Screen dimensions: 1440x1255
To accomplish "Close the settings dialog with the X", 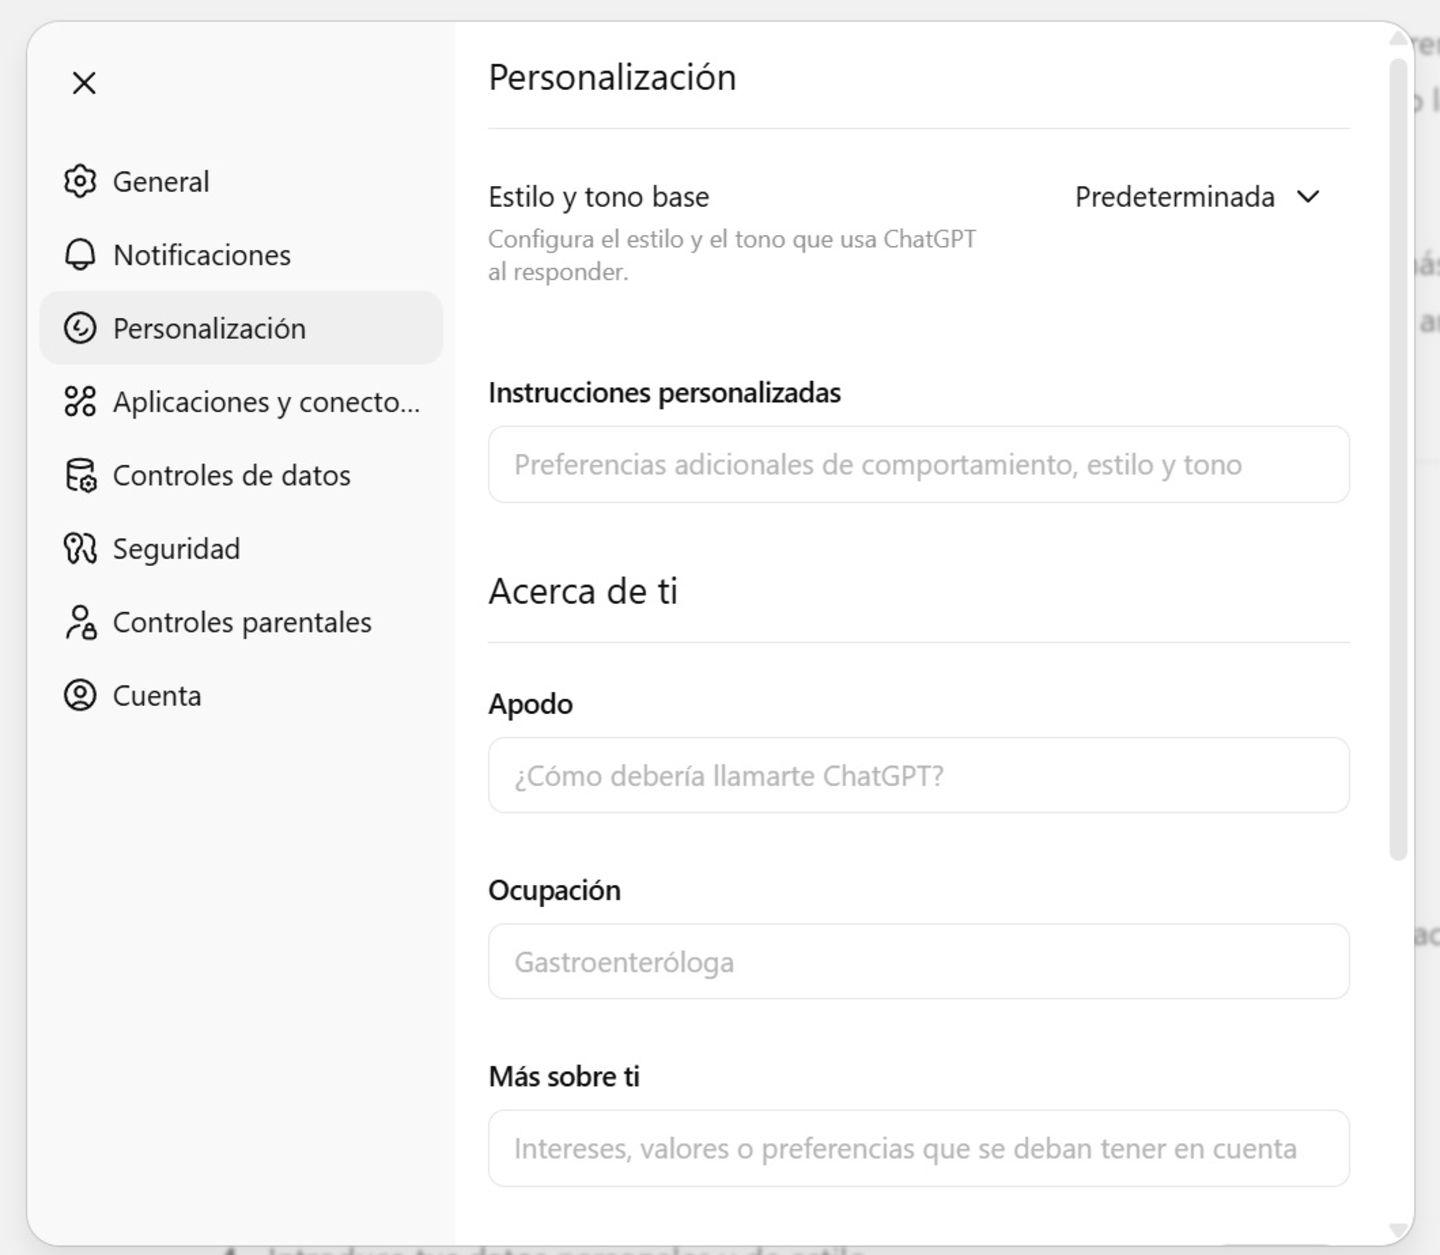I will pos(84,83).
